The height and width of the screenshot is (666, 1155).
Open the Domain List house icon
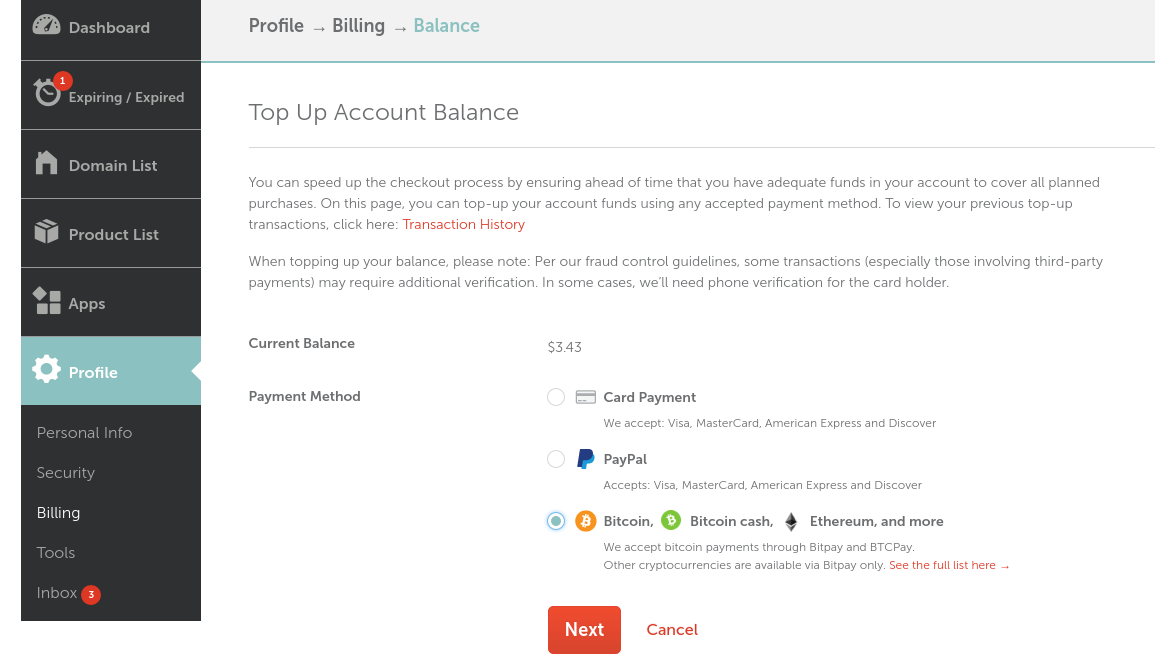[46, 163]
